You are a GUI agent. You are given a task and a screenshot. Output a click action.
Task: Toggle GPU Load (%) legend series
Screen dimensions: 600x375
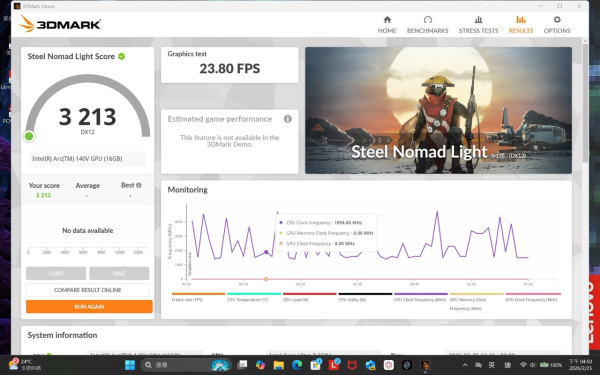click(x=309, y=297)
